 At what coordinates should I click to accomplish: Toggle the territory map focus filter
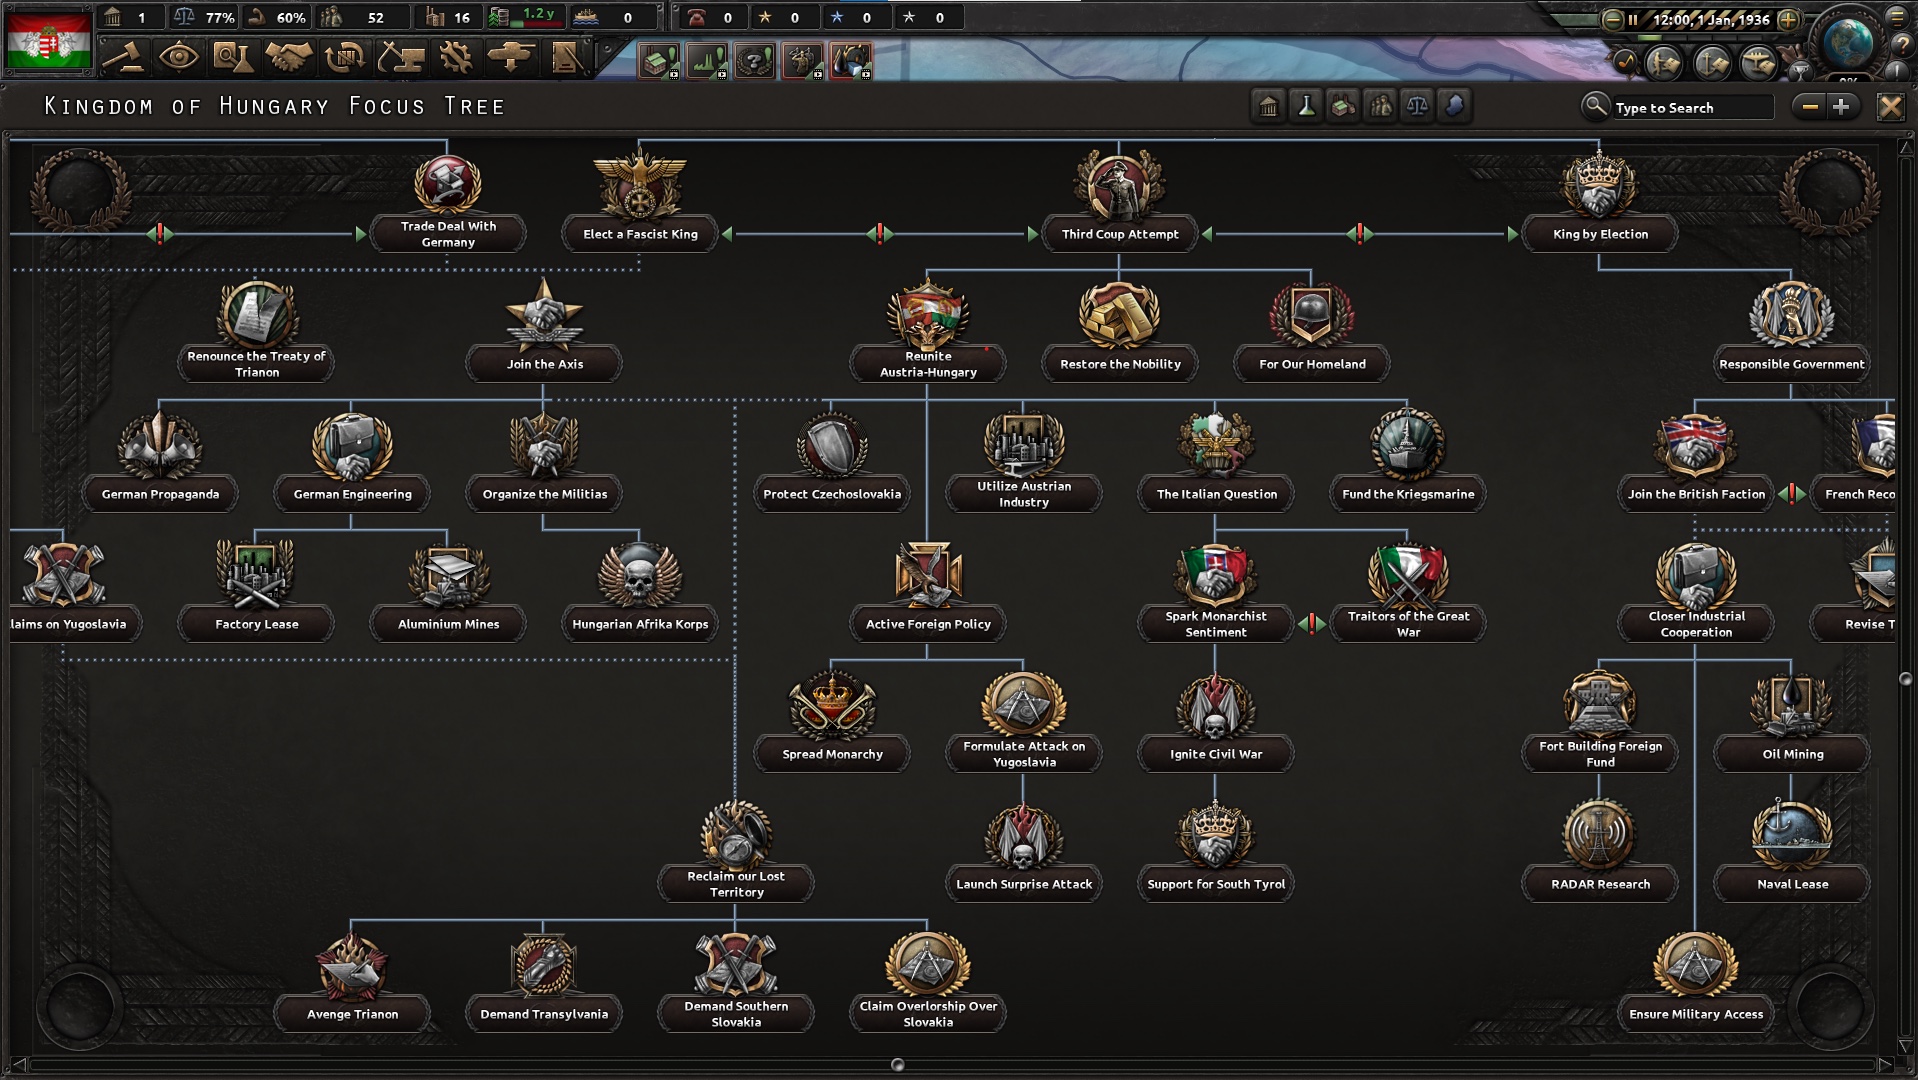(x=1454, y=106)
